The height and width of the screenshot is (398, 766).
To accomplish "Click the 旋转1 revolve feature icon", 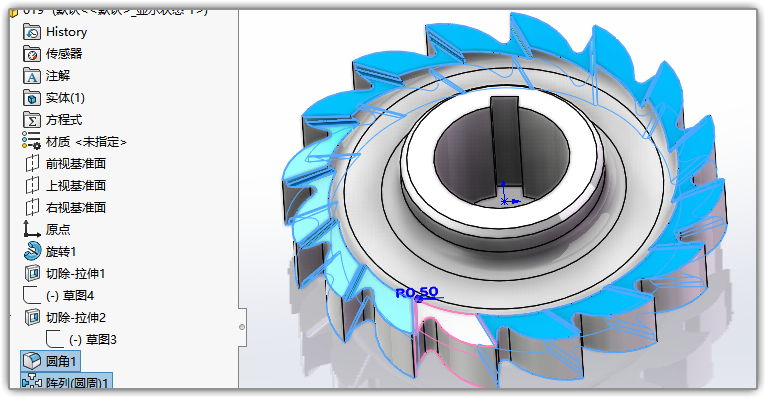I will pyautogui.click(x=32, y=251).
